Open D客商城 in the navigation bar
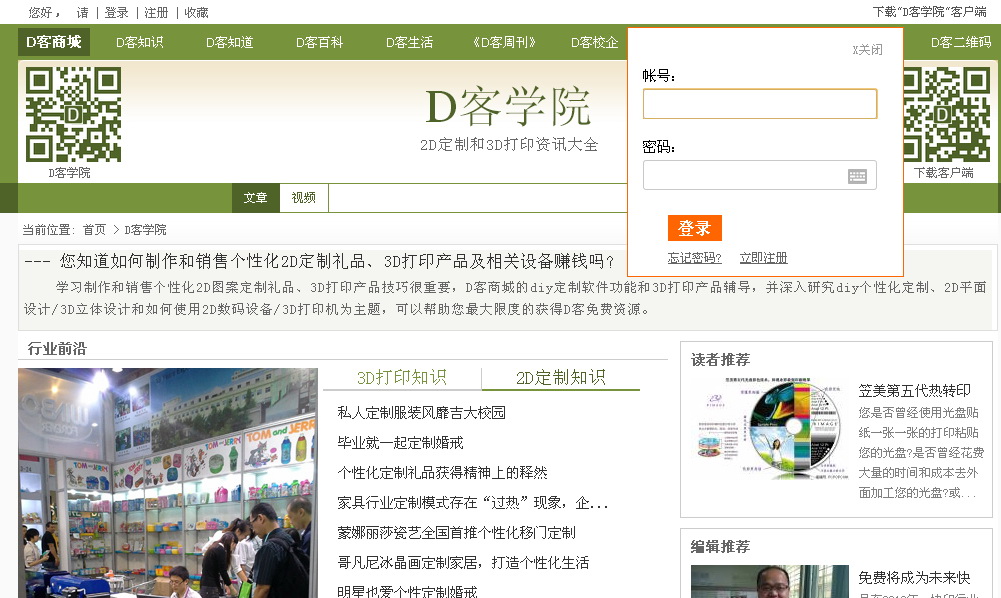The width and height of the screenshot is (1001, 598). (54, 42)
